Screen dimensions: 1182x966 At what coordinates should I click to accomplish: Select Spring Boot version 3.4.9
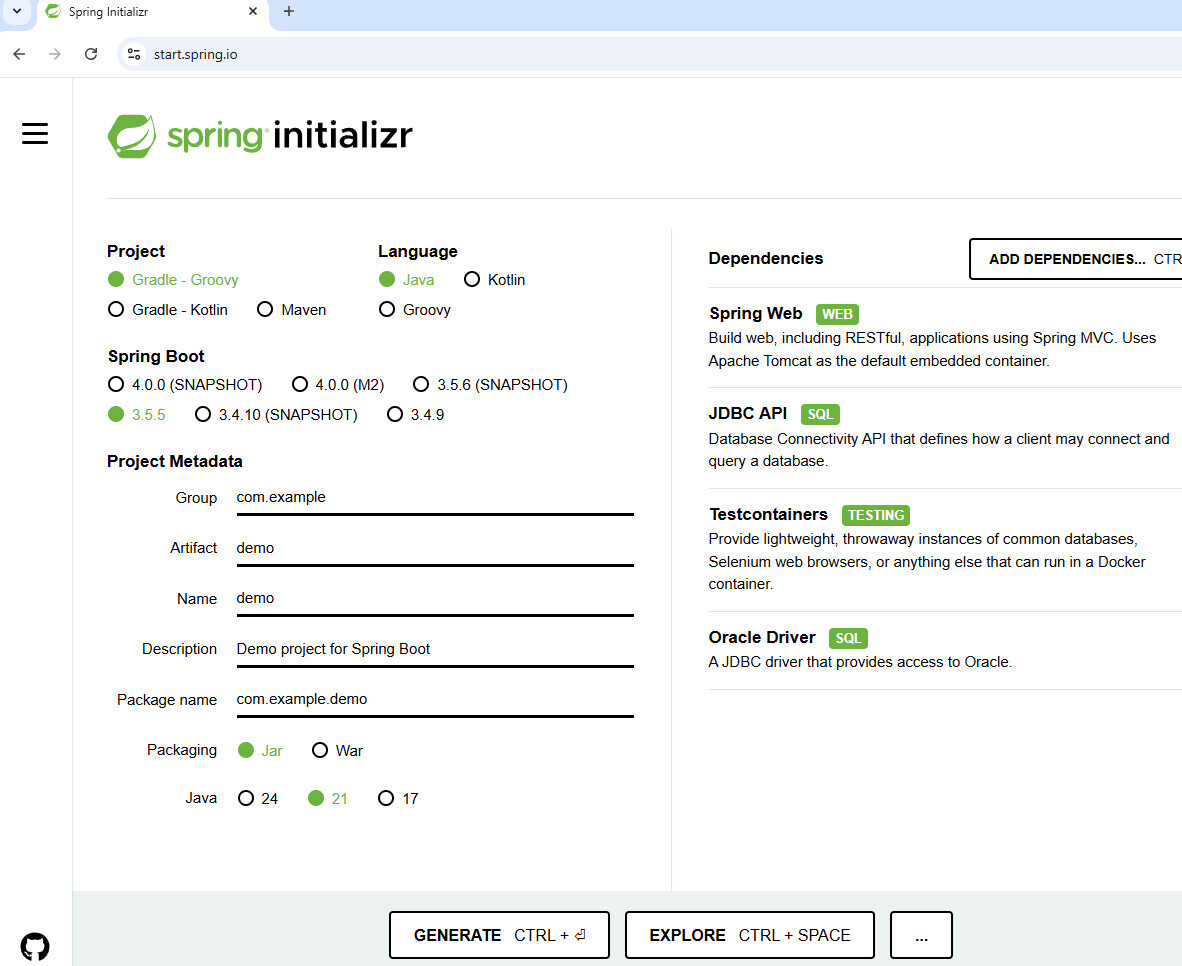(x=416, y=415)
